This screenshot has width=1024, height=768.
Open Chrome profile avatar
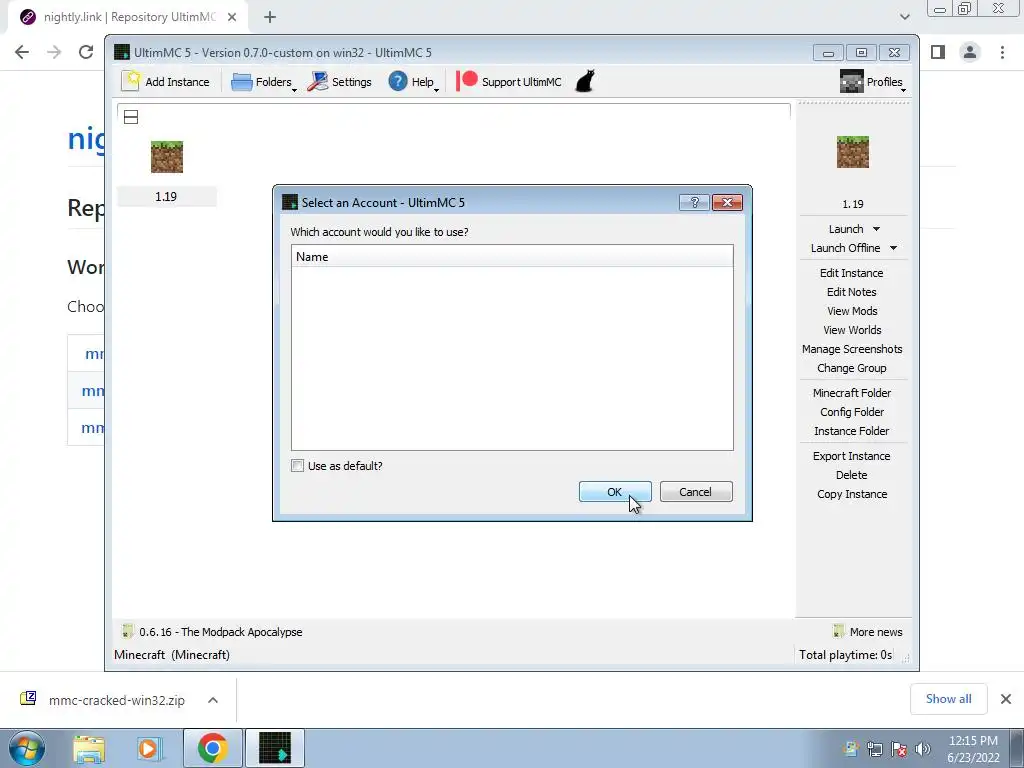pyautogui.click(x=970, y=52)
